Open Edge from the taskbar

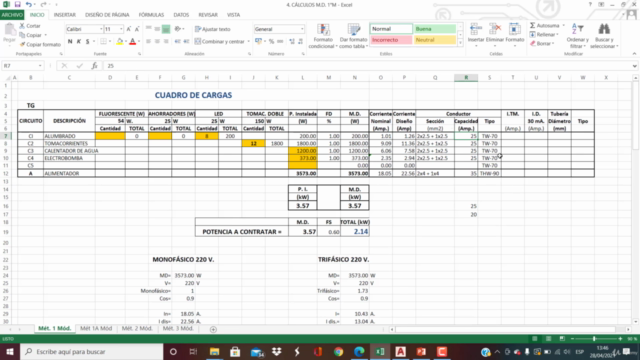coord(359,351)
